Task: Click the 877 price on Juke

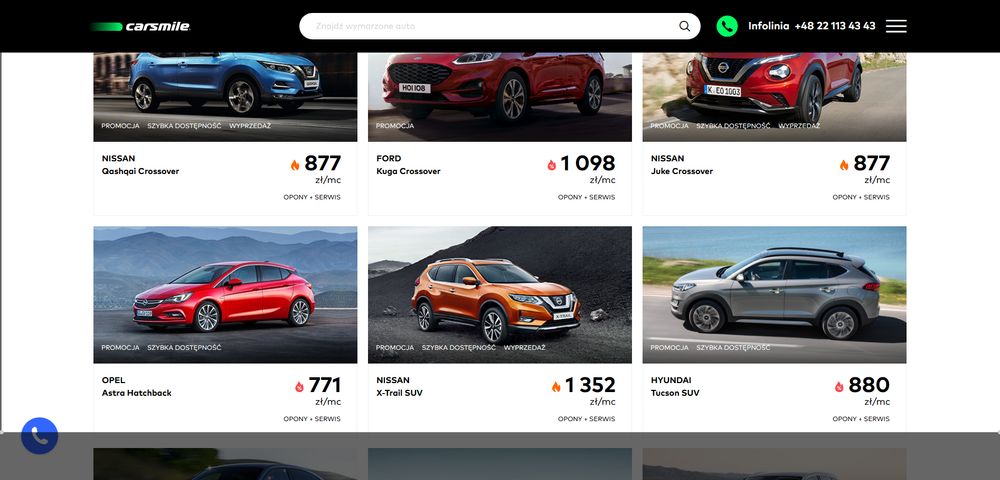Action: tap(872, 164)
